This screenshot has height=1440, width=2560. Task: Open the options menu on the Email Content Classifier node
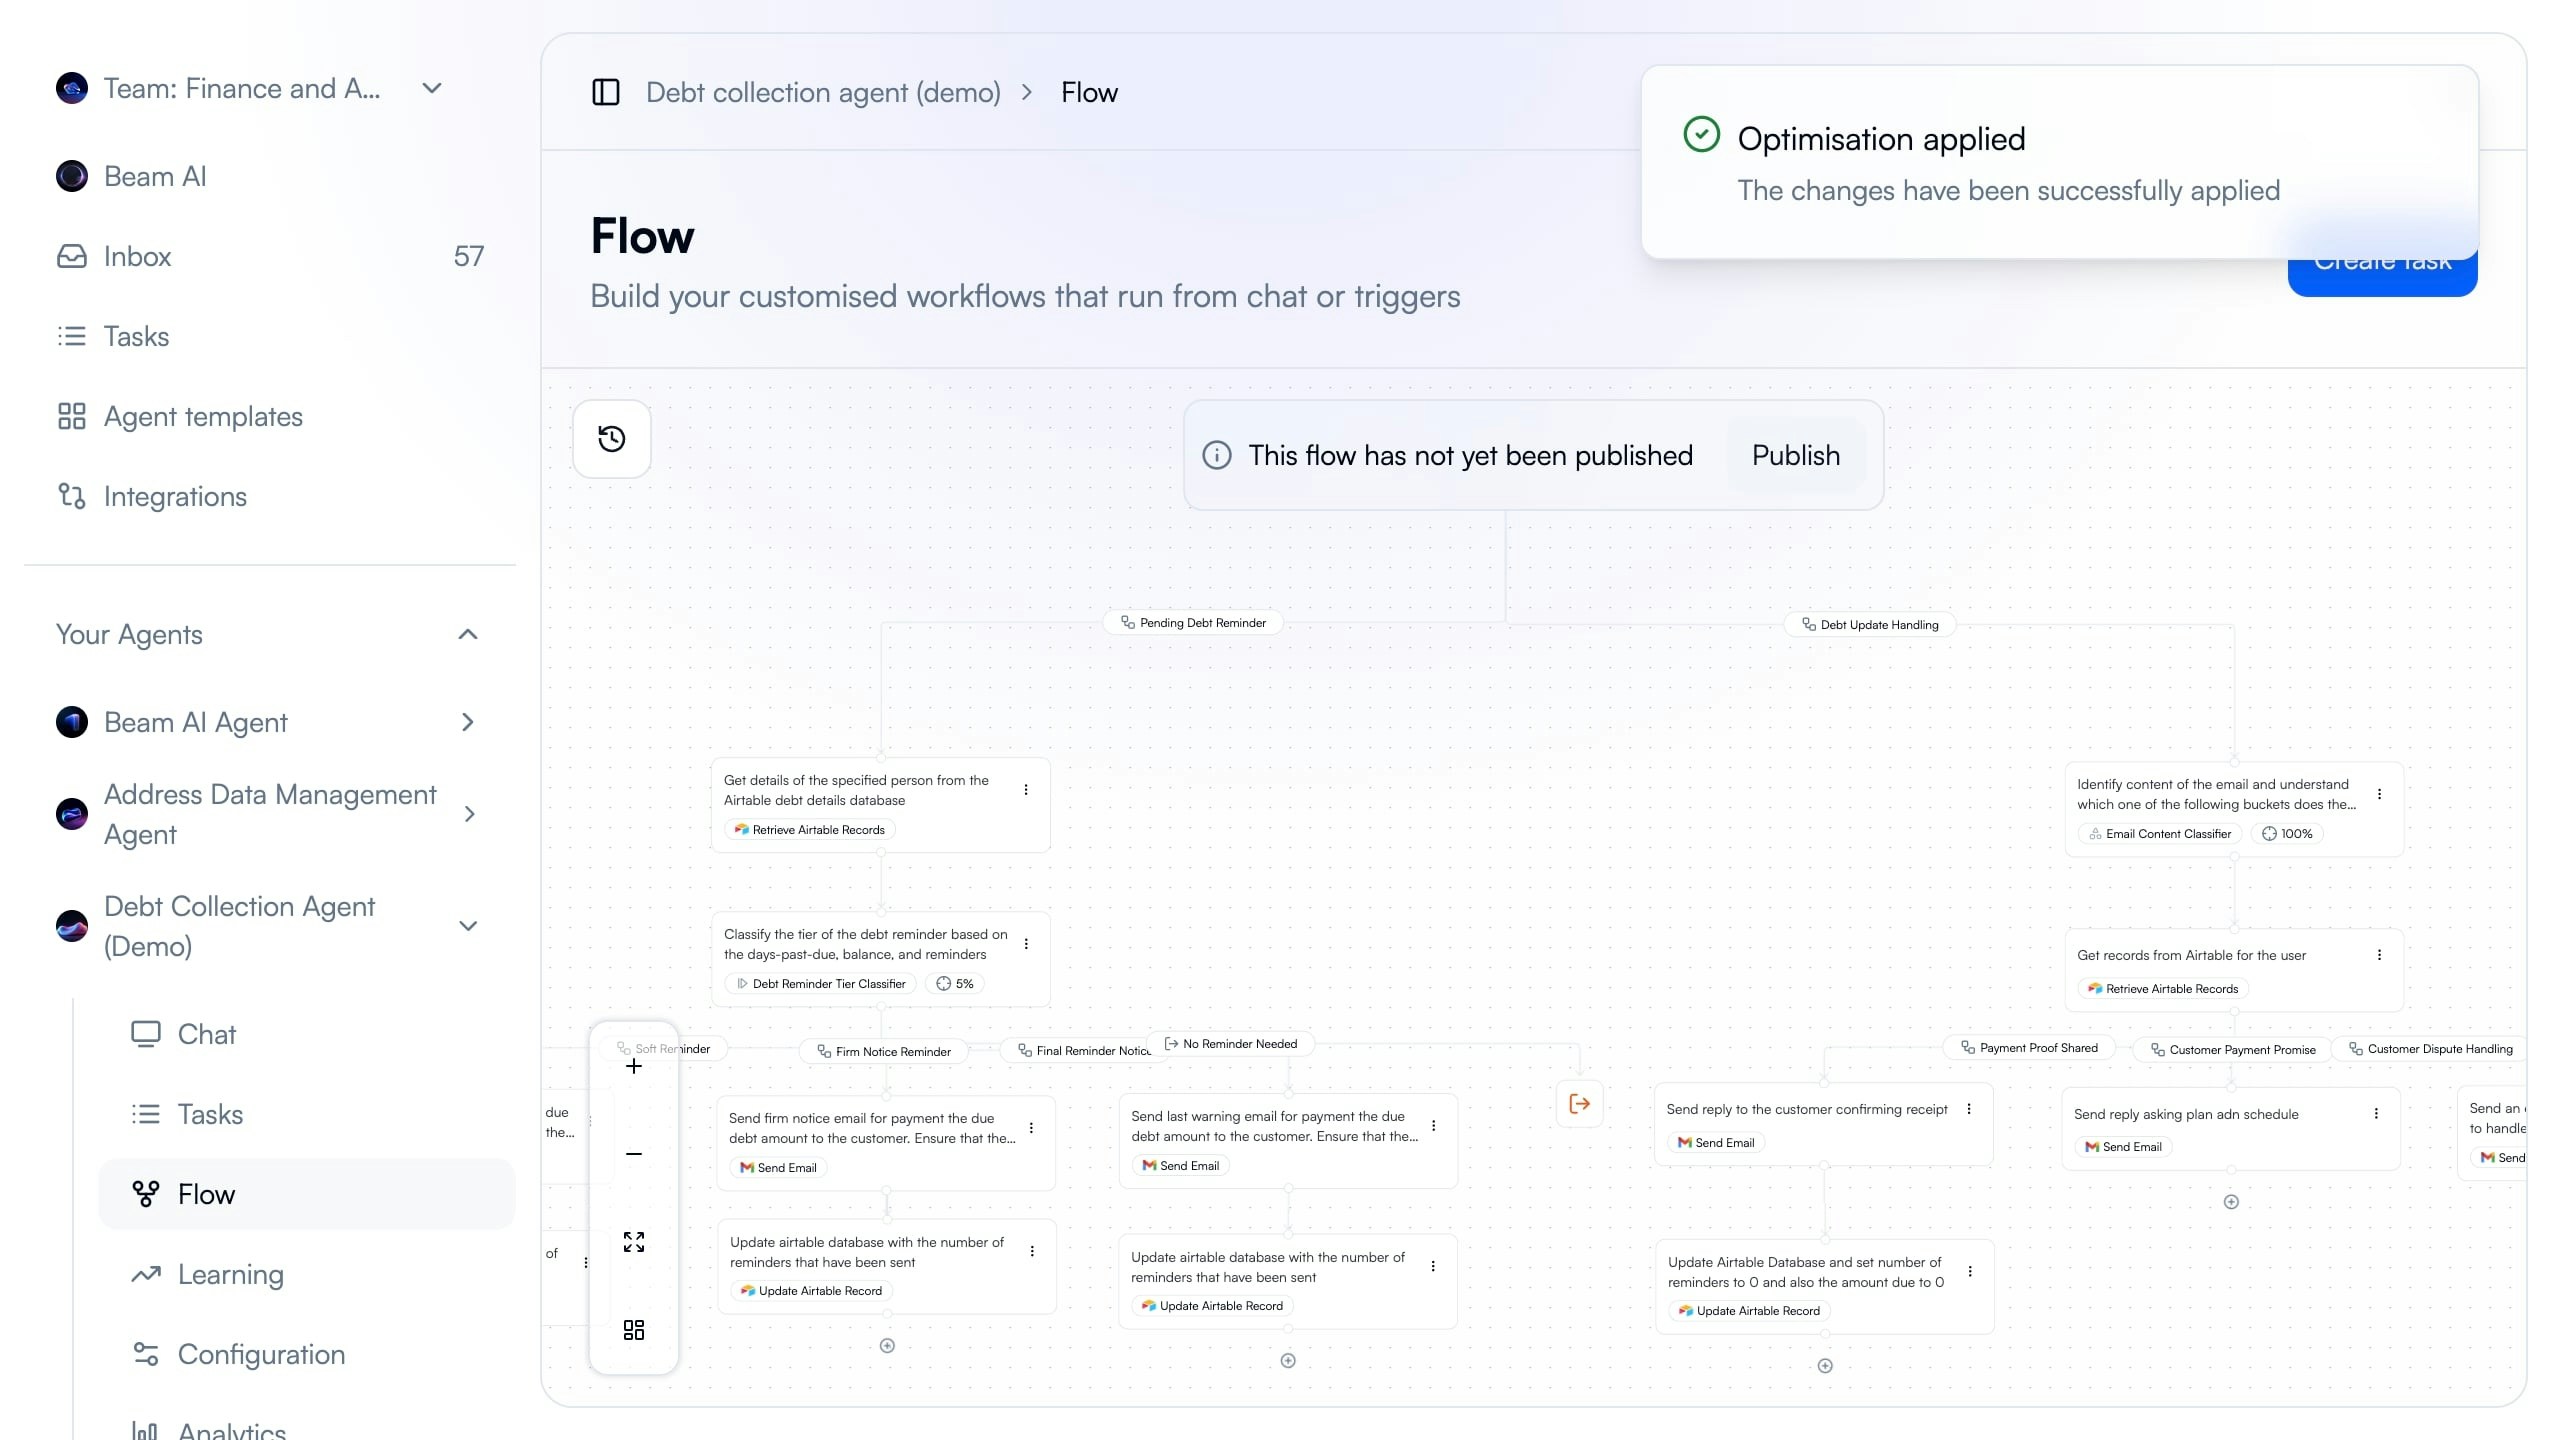click(x=2381, y=793)
